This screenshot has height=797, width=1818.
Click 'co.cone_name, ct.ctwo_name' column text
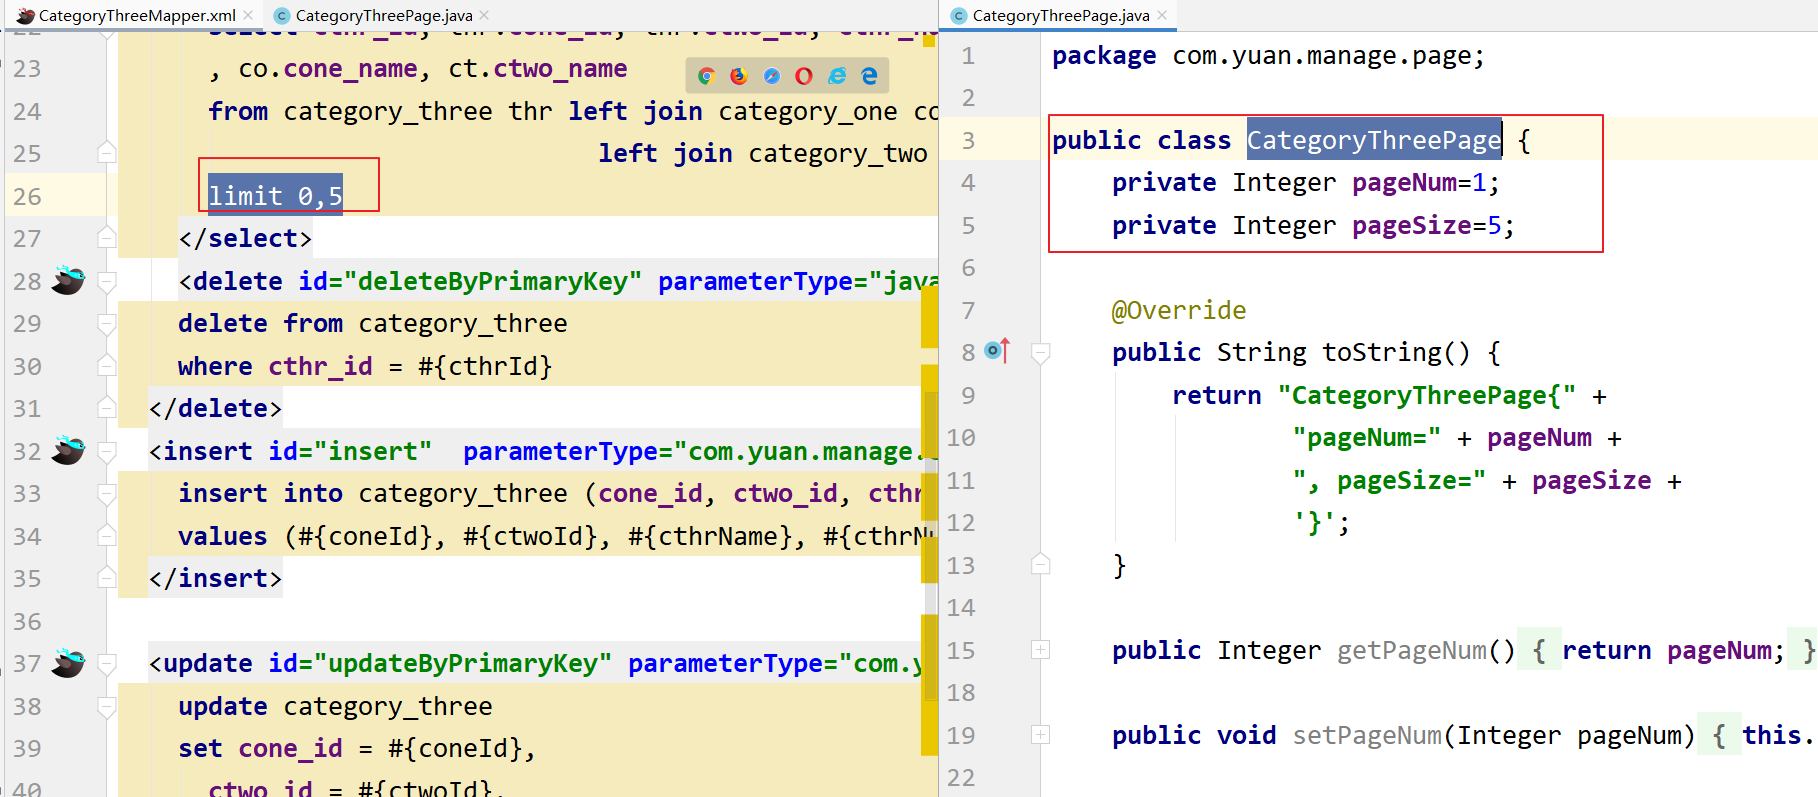point(433,69)
